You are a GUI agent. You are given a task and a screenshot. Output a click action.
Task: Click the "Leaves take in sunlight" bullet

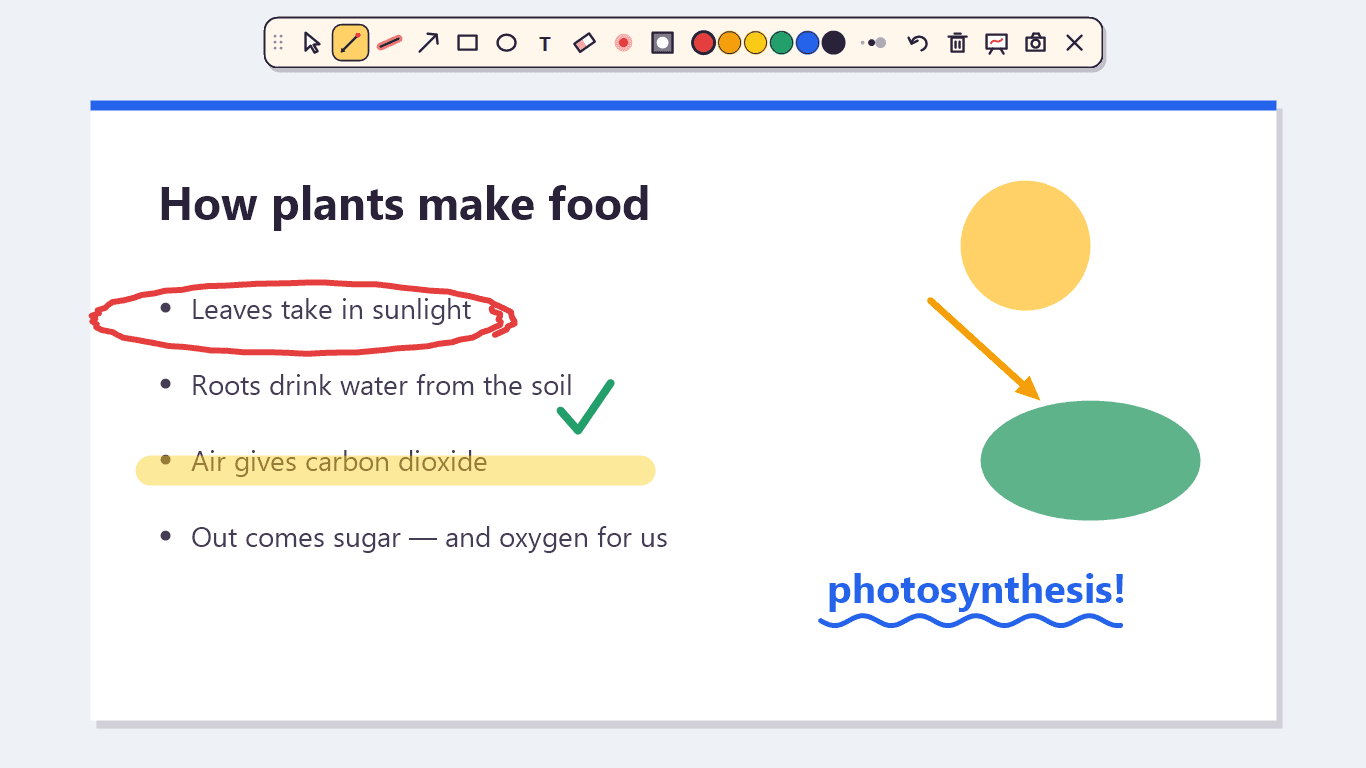coord(331,310)
